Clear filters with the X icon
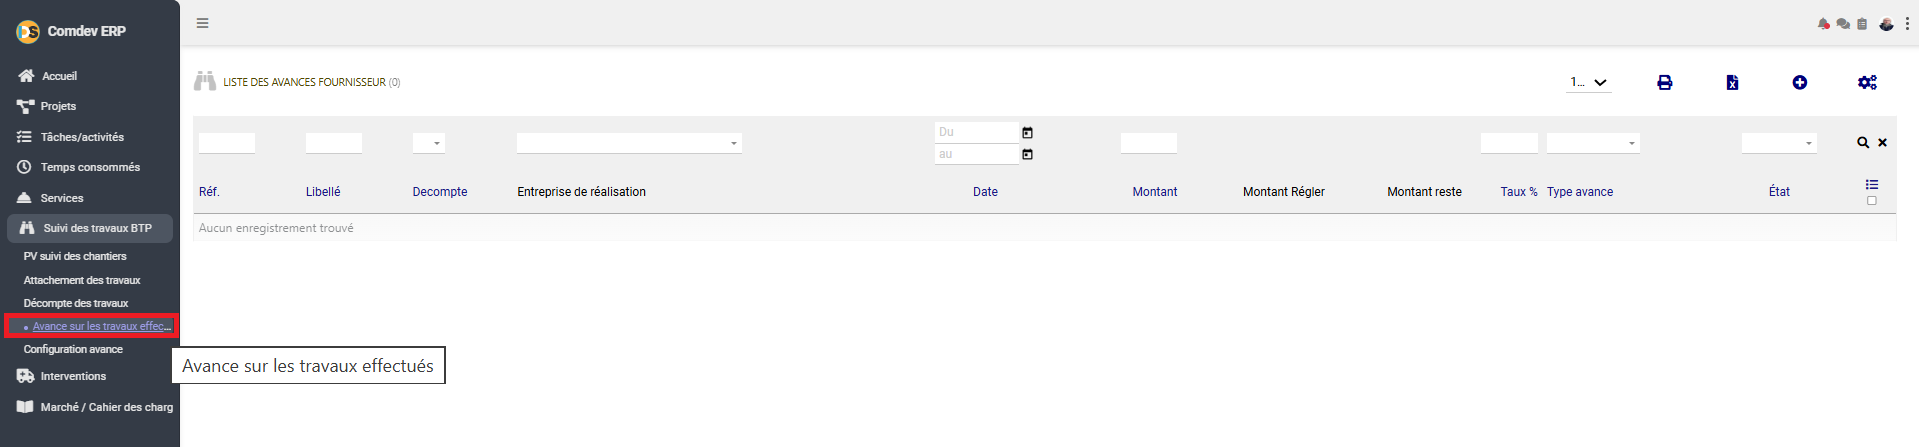The height and width of the screenshot is (447, 1919). 1882,143
